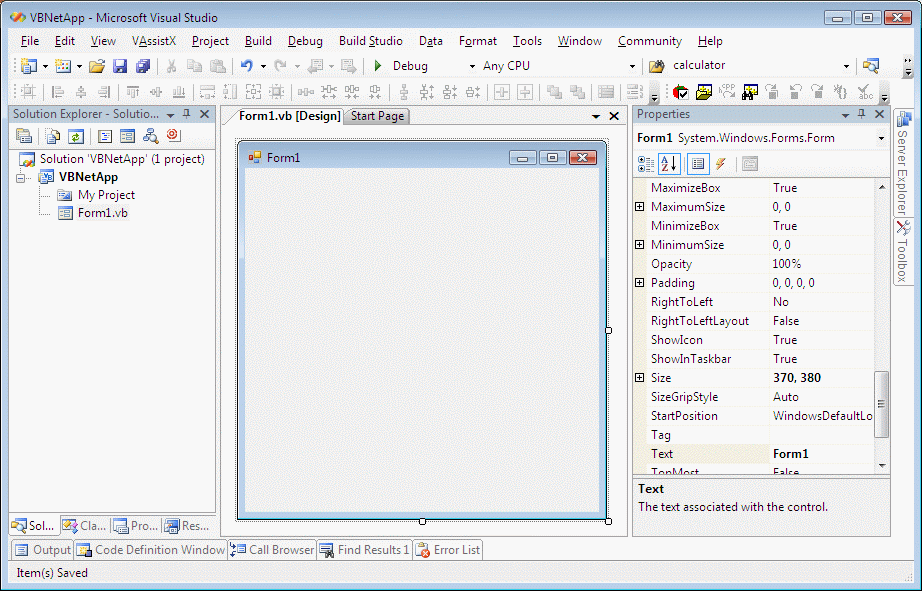Save the current file with floppy icon
The height and width of the screenshot is (591, 922).
(x=120, y=66)
